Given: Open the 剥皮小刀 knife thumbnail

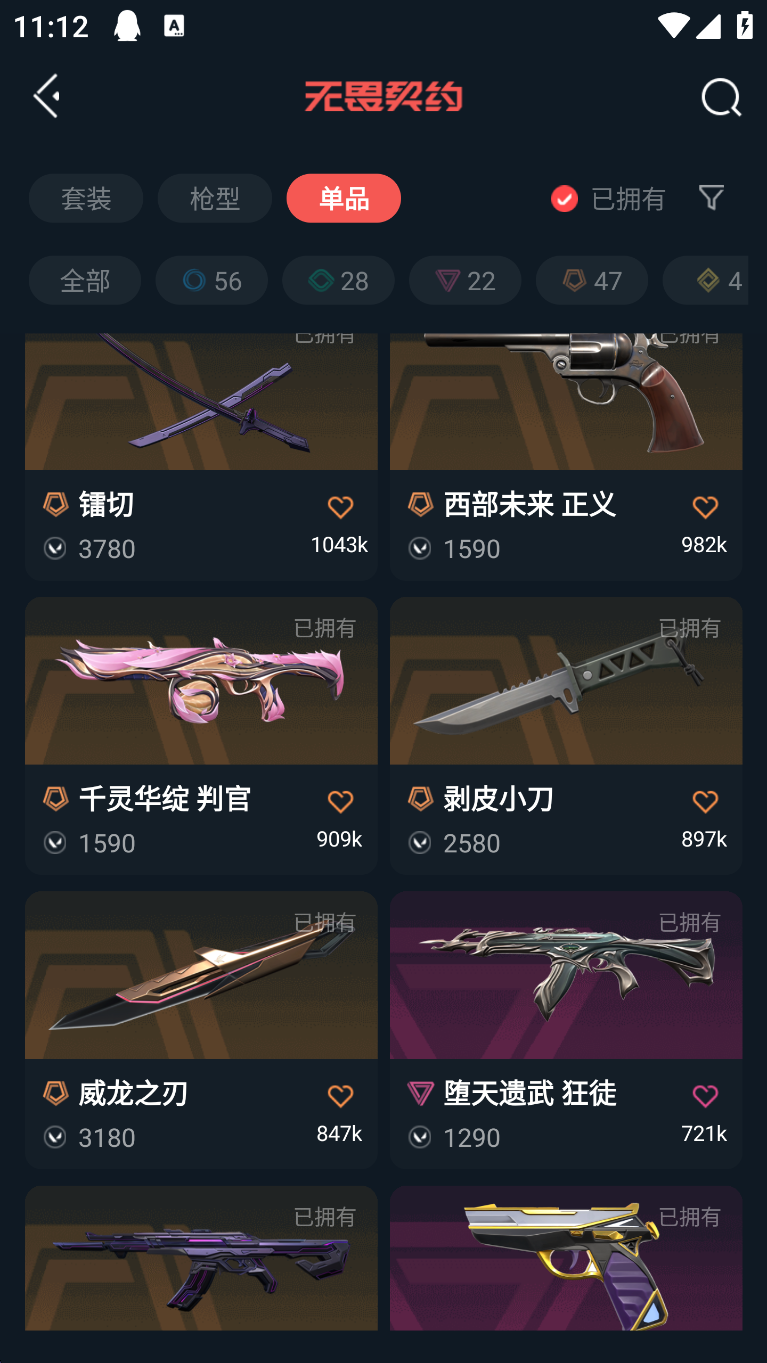Looking at the screenshot, I should coord(566,681).
